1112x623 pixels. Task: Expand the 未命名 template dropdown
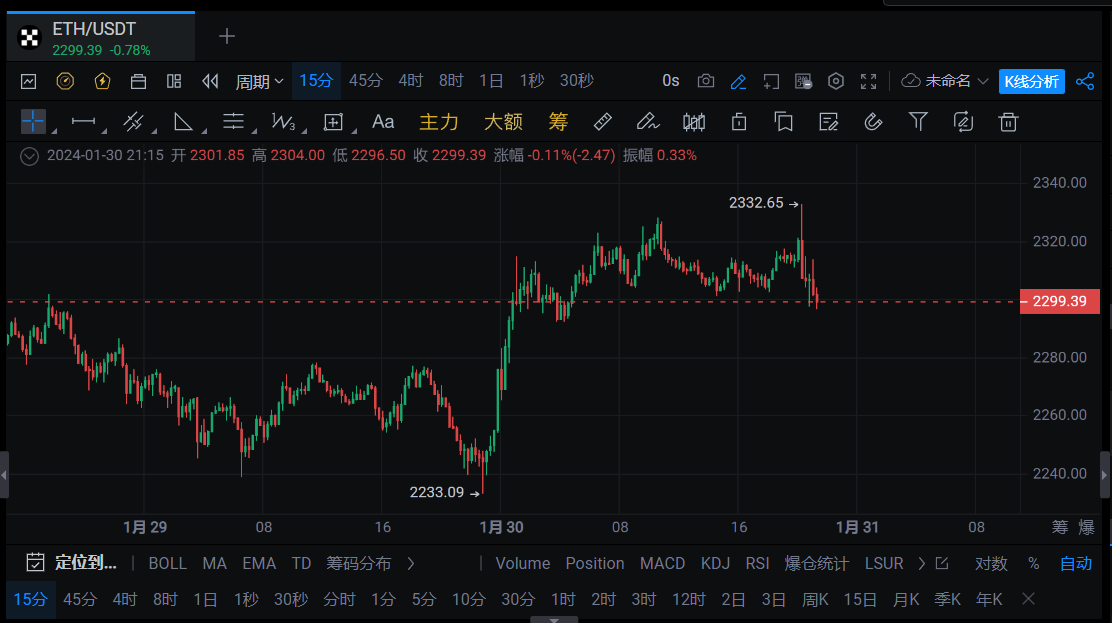[946, 81]
